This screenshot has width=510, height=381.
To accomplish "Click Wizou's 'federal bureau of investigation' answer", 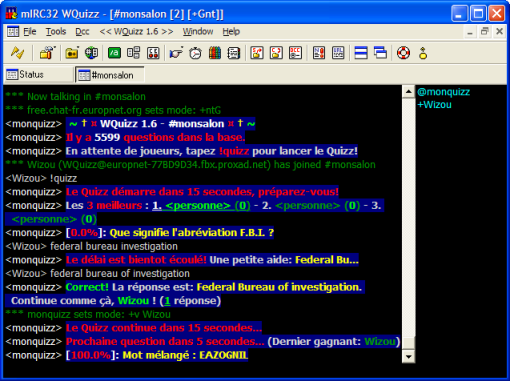I will coord(120,274).
